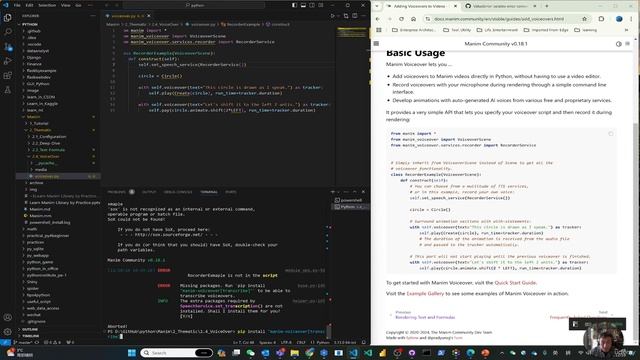Open the Manage gear in the activity bar
This screenshot has height=360, width=640.
pyautogui.click(x=7, y=331)
